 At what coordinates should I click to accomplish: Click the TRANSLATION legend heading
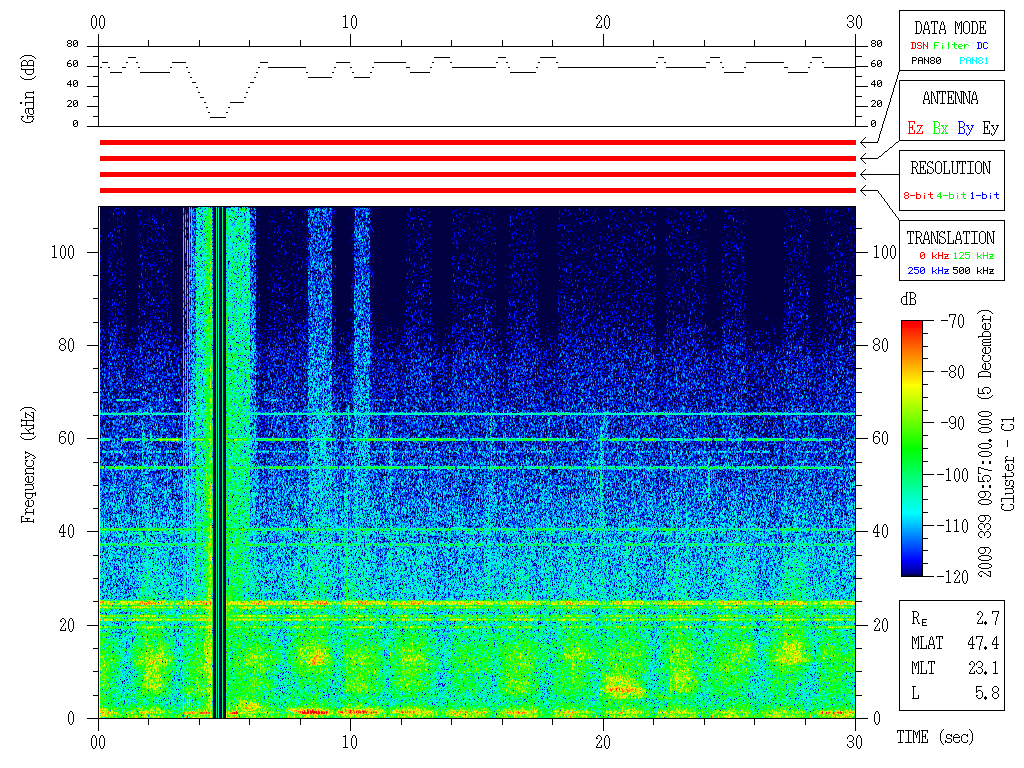click(x=950, y=238)
